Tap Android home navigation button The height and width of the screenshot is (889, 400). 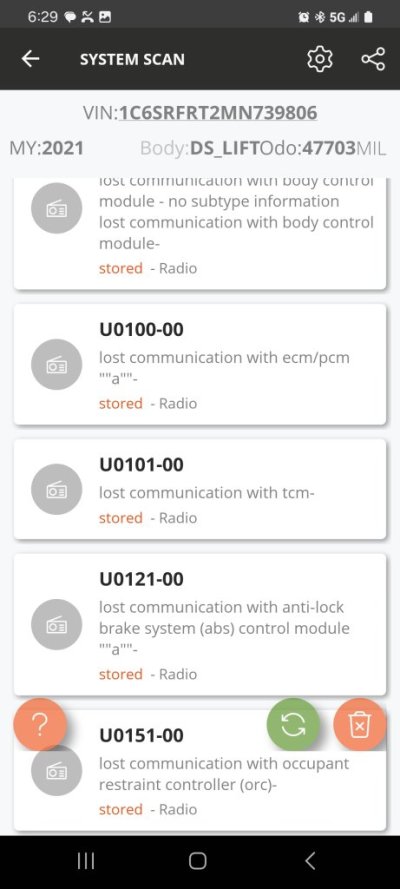[197, 861]
